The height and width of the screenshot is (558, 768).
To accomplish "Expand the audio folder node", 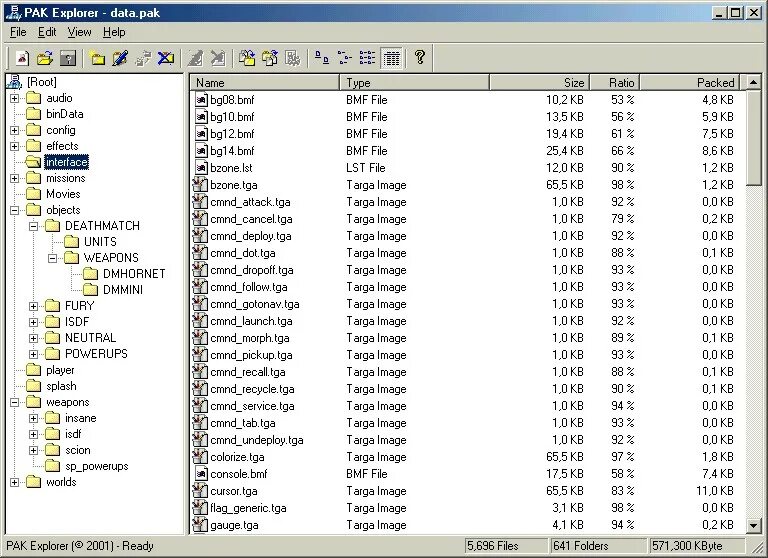I will [15, 98].
